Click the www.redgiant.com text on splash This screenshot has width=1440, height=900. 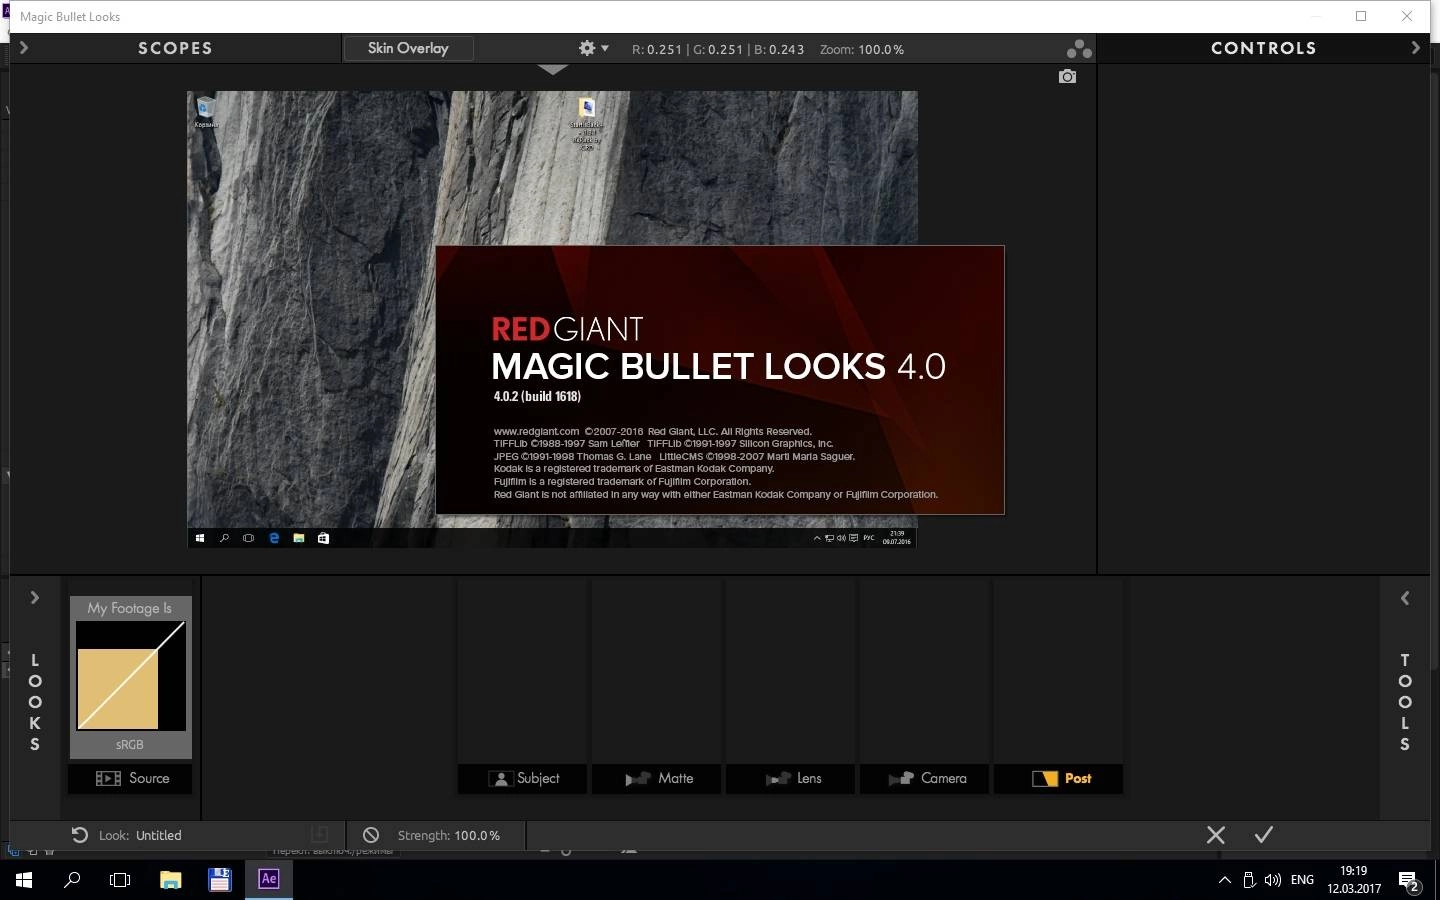tap(536, 432)
